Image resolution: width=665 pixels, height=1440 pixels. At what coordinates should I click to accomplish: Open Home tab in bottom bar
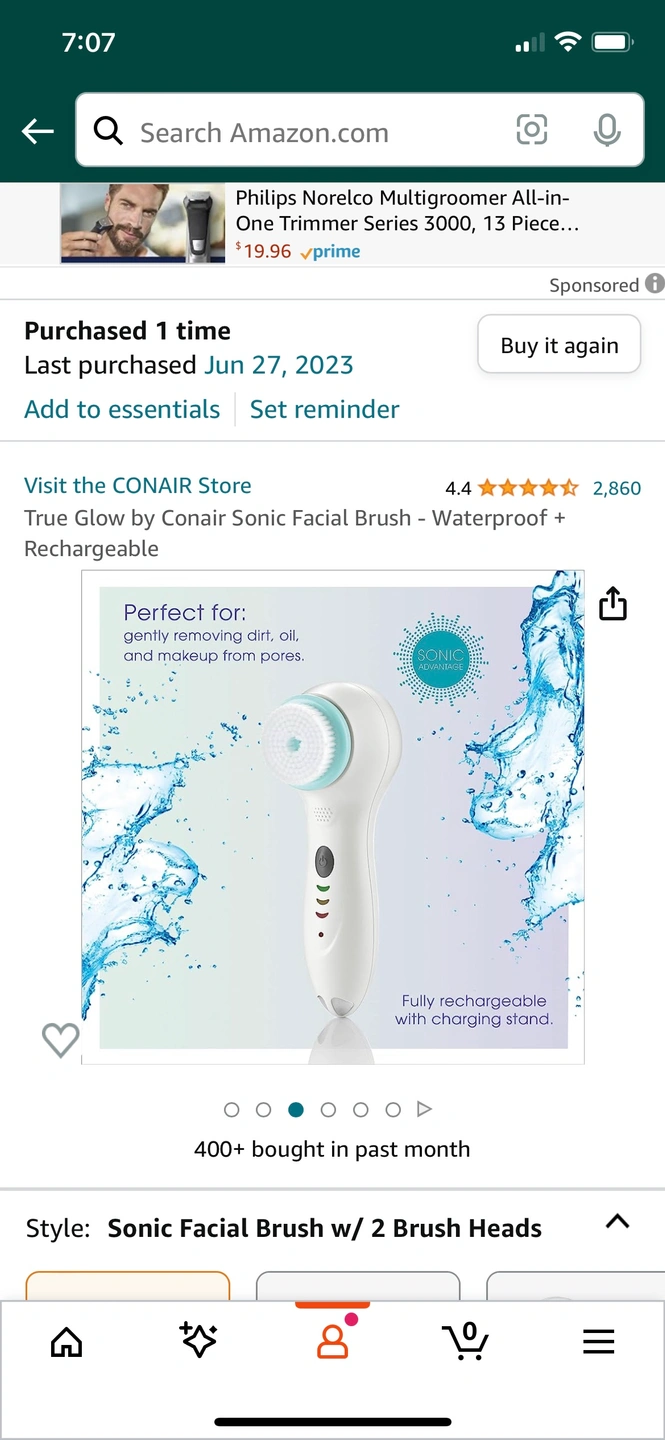click(66, 1342)
